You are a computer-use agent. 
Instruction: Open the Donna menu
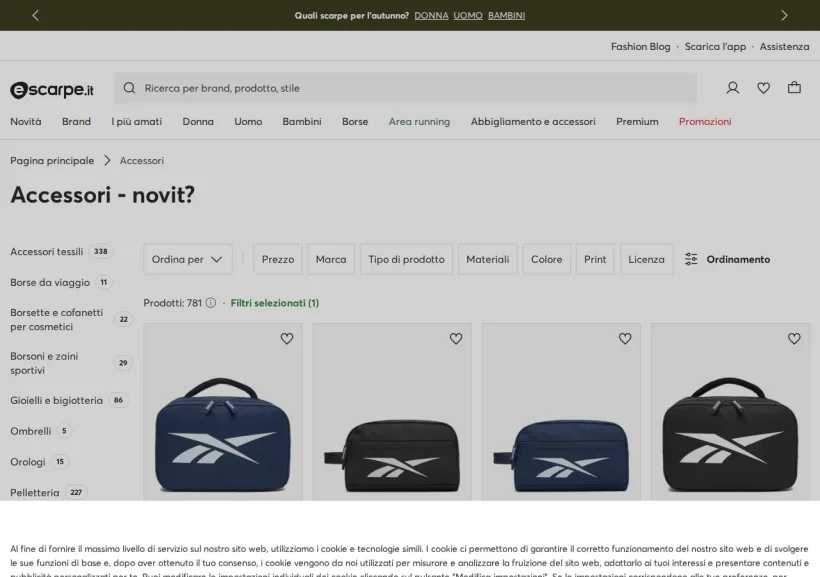198,121
